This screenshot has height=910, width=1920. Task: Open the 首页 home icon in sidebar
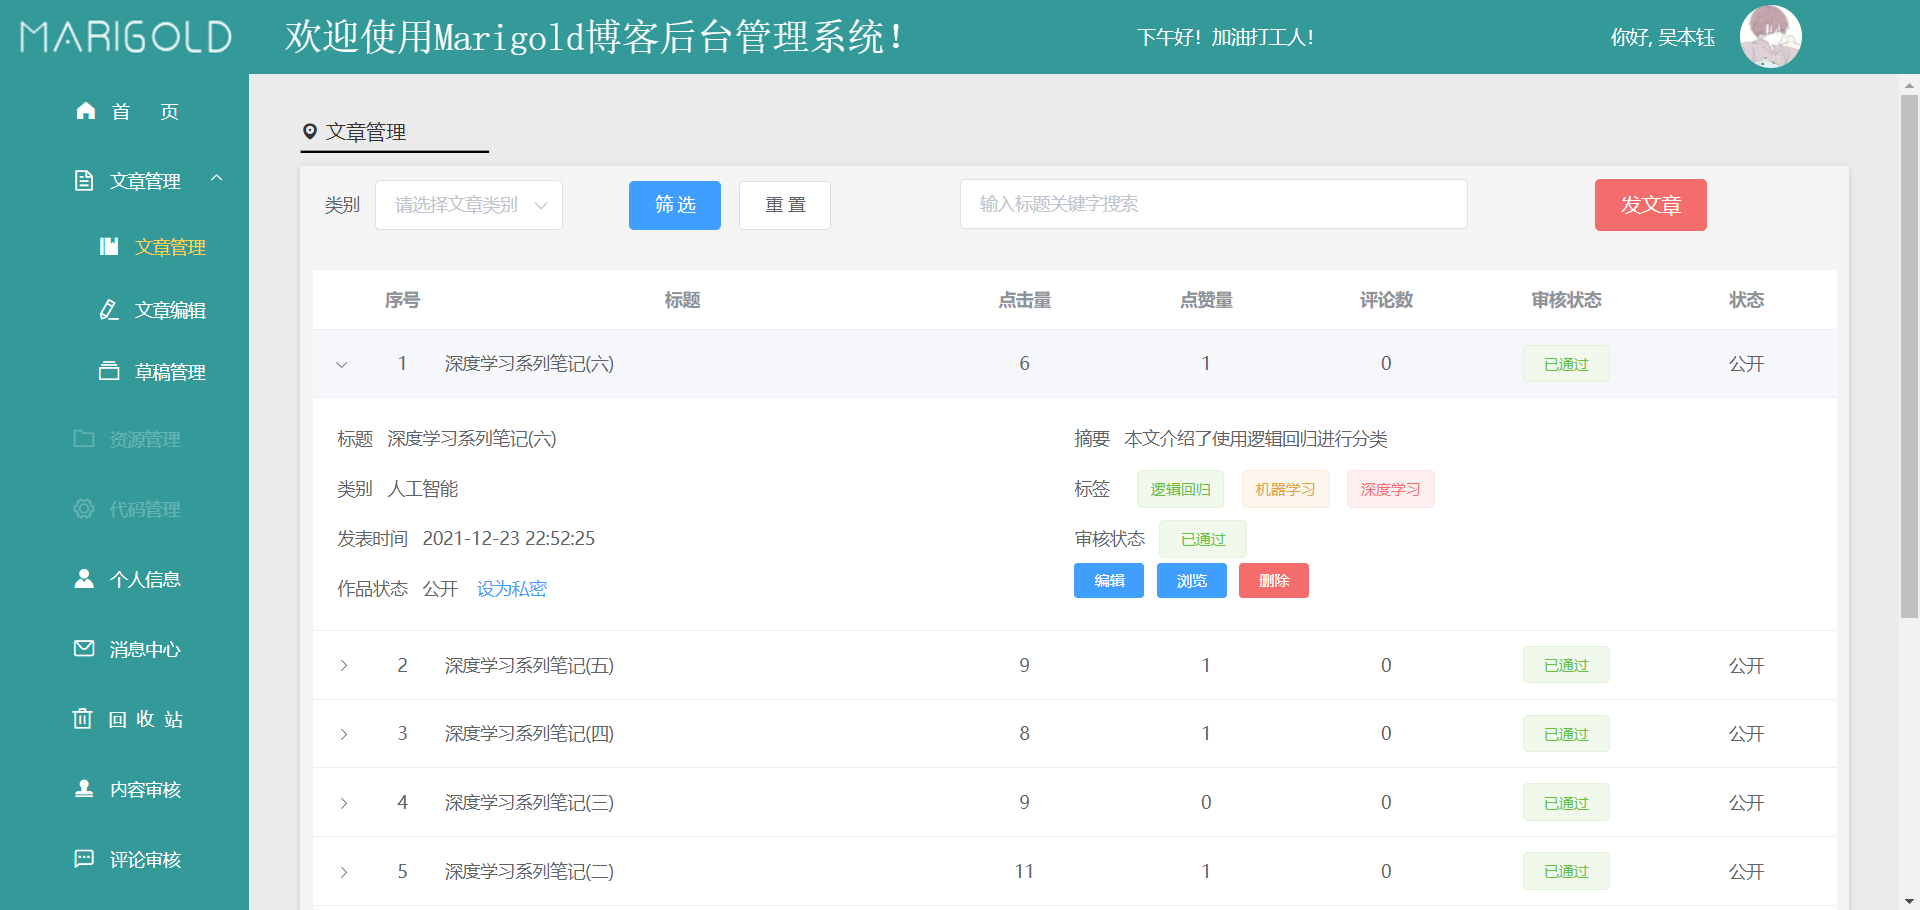pyautogui.click(x=85, y=111)
